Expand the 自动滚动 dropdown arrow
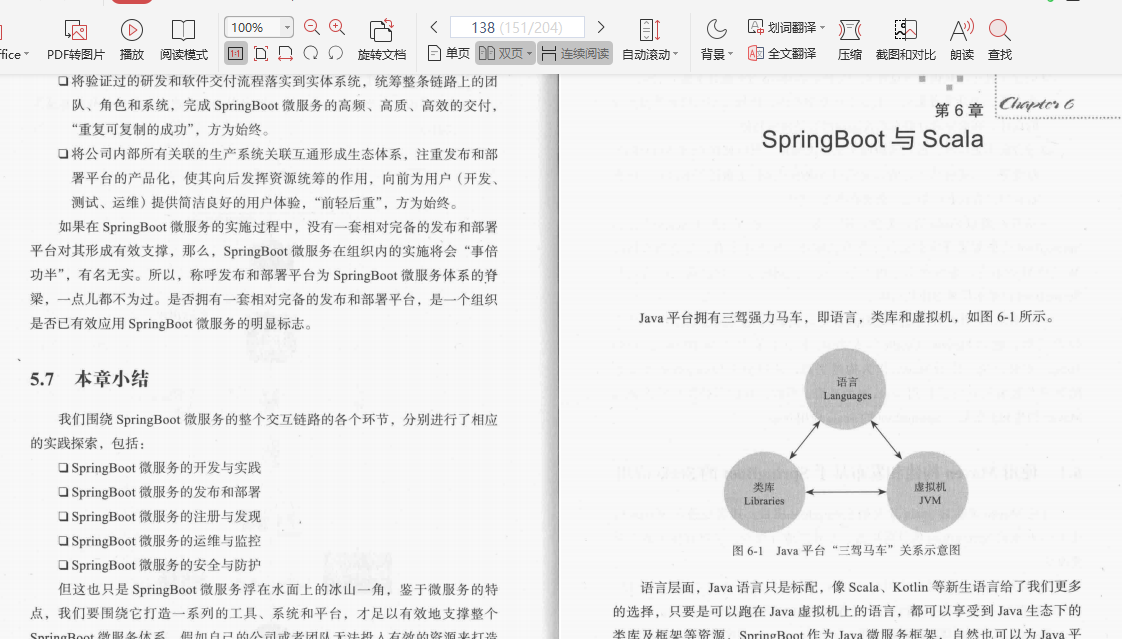 pyautogui.click(x=675, y=54)
